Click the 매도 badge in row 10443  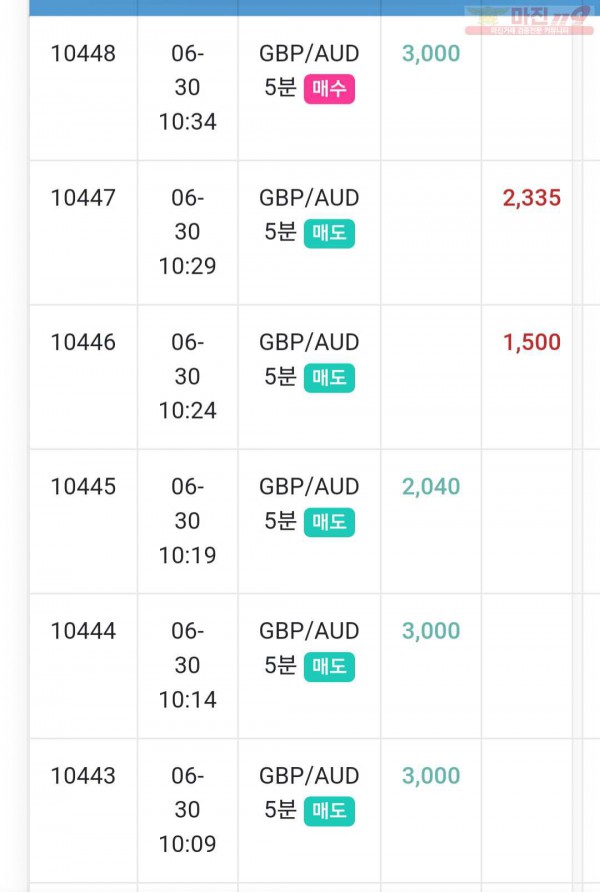(x=329, y=811)
